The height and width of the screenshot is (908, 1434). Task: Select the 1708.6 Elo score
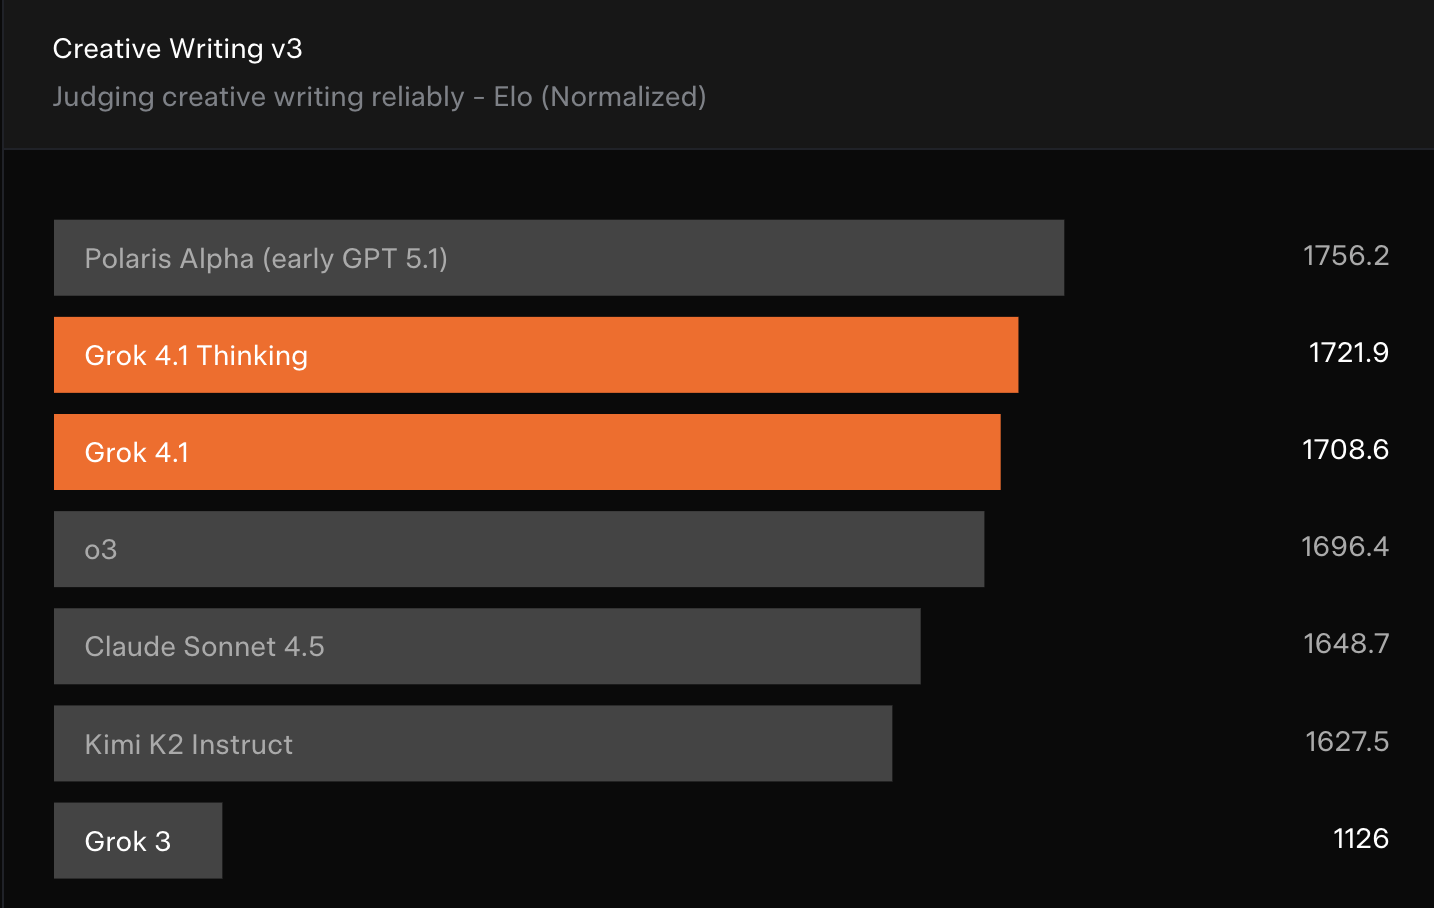pyautogui.click(x=1345, y=450)
